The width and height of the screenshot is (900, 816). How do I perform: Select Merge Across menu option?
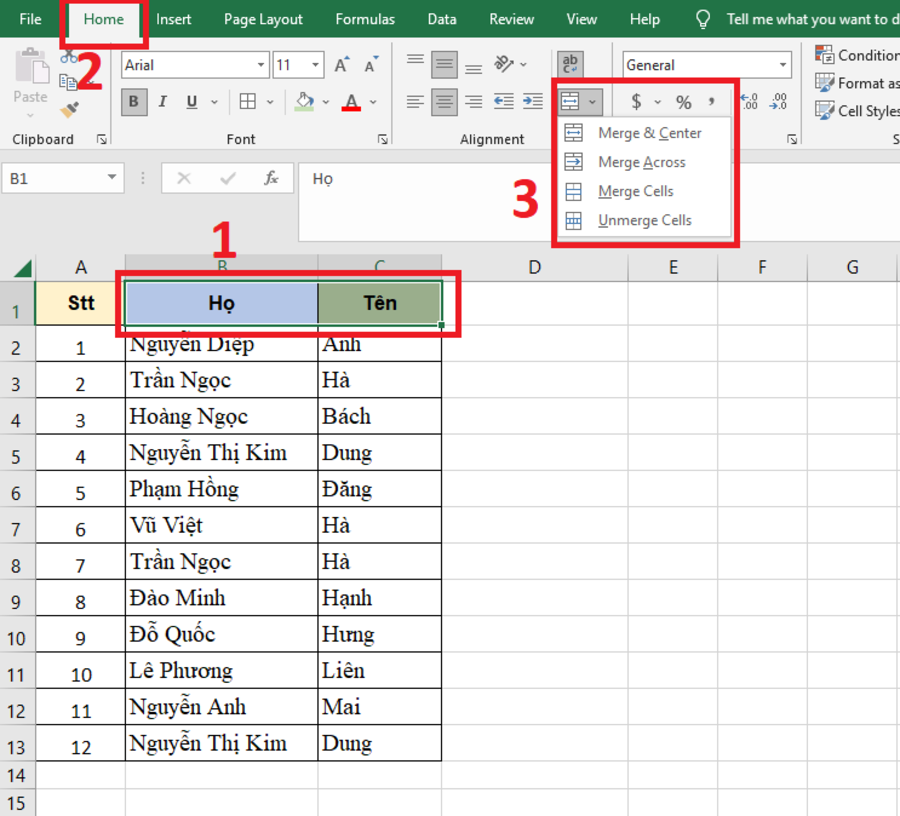click(644, 162)
